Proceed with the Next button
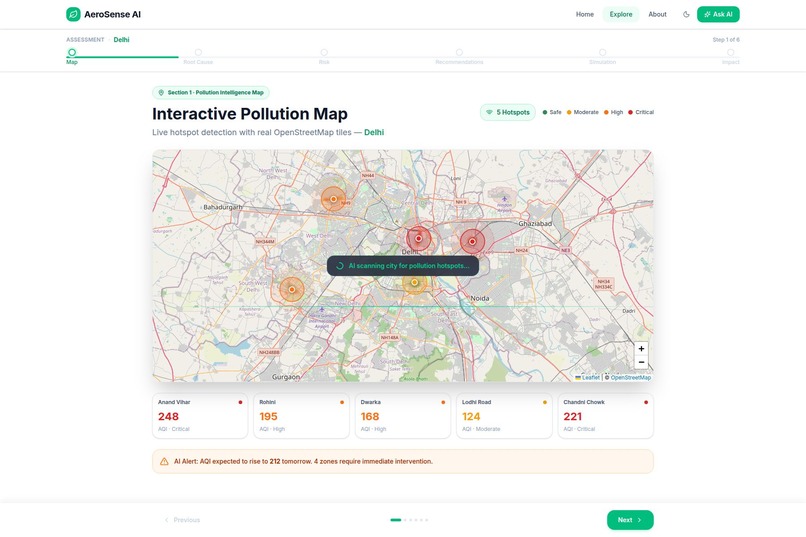Screen dimensions: 806x537 coord(630,520)
